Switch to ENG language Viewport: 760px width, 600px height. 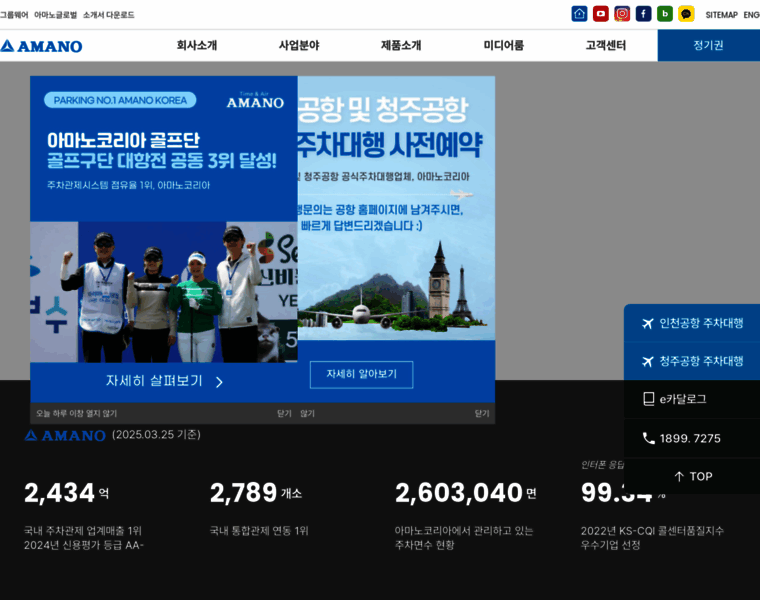tap(751, 15)
